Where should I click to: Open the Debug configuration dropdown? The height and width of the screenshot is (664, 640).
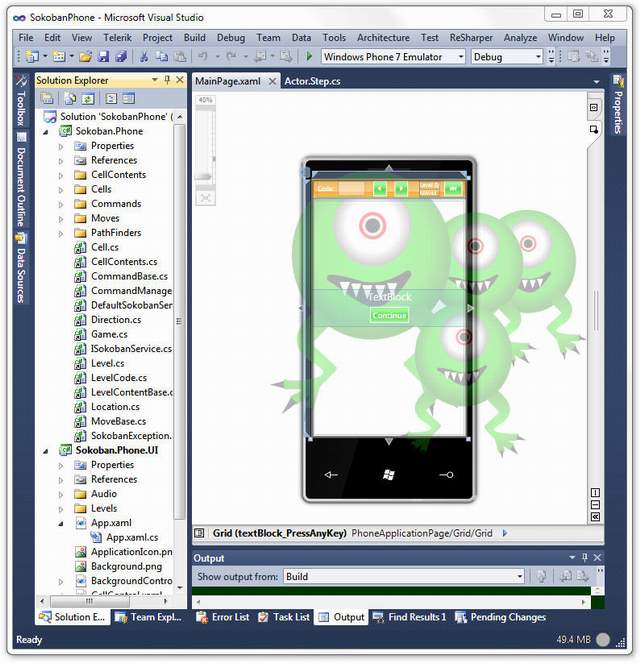click(538, 57)
